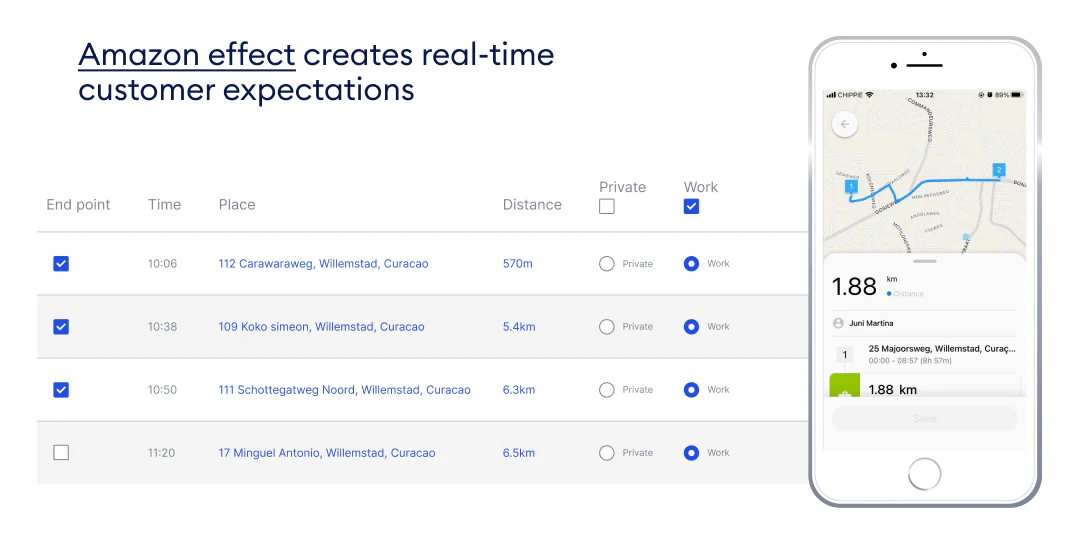Open the Amazon effect link

[x=187, y=54]
